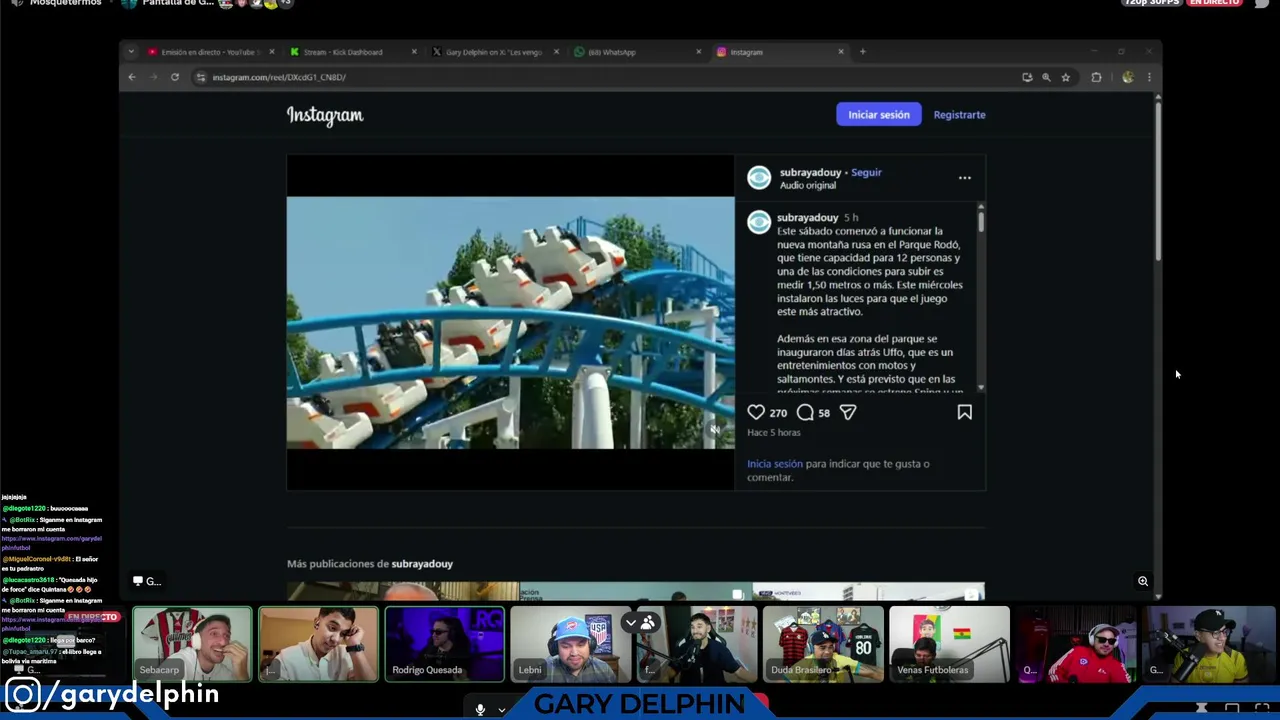Close the YouTube tab
Screen dimensions: 1280x720
pyautogui.click(x=271, y=52)
